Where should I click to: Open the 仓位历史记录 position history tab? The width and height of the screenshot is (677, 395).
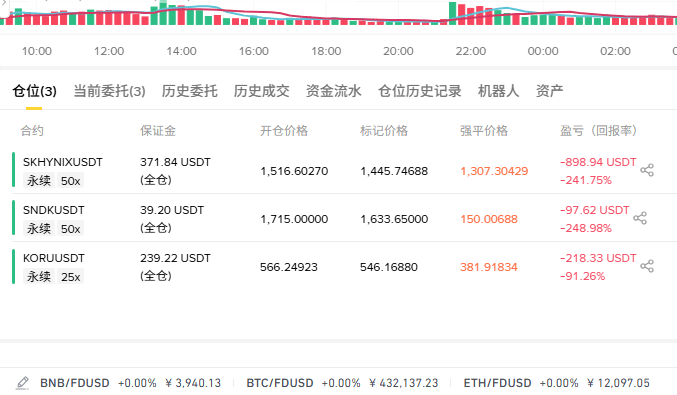point(420,91)
